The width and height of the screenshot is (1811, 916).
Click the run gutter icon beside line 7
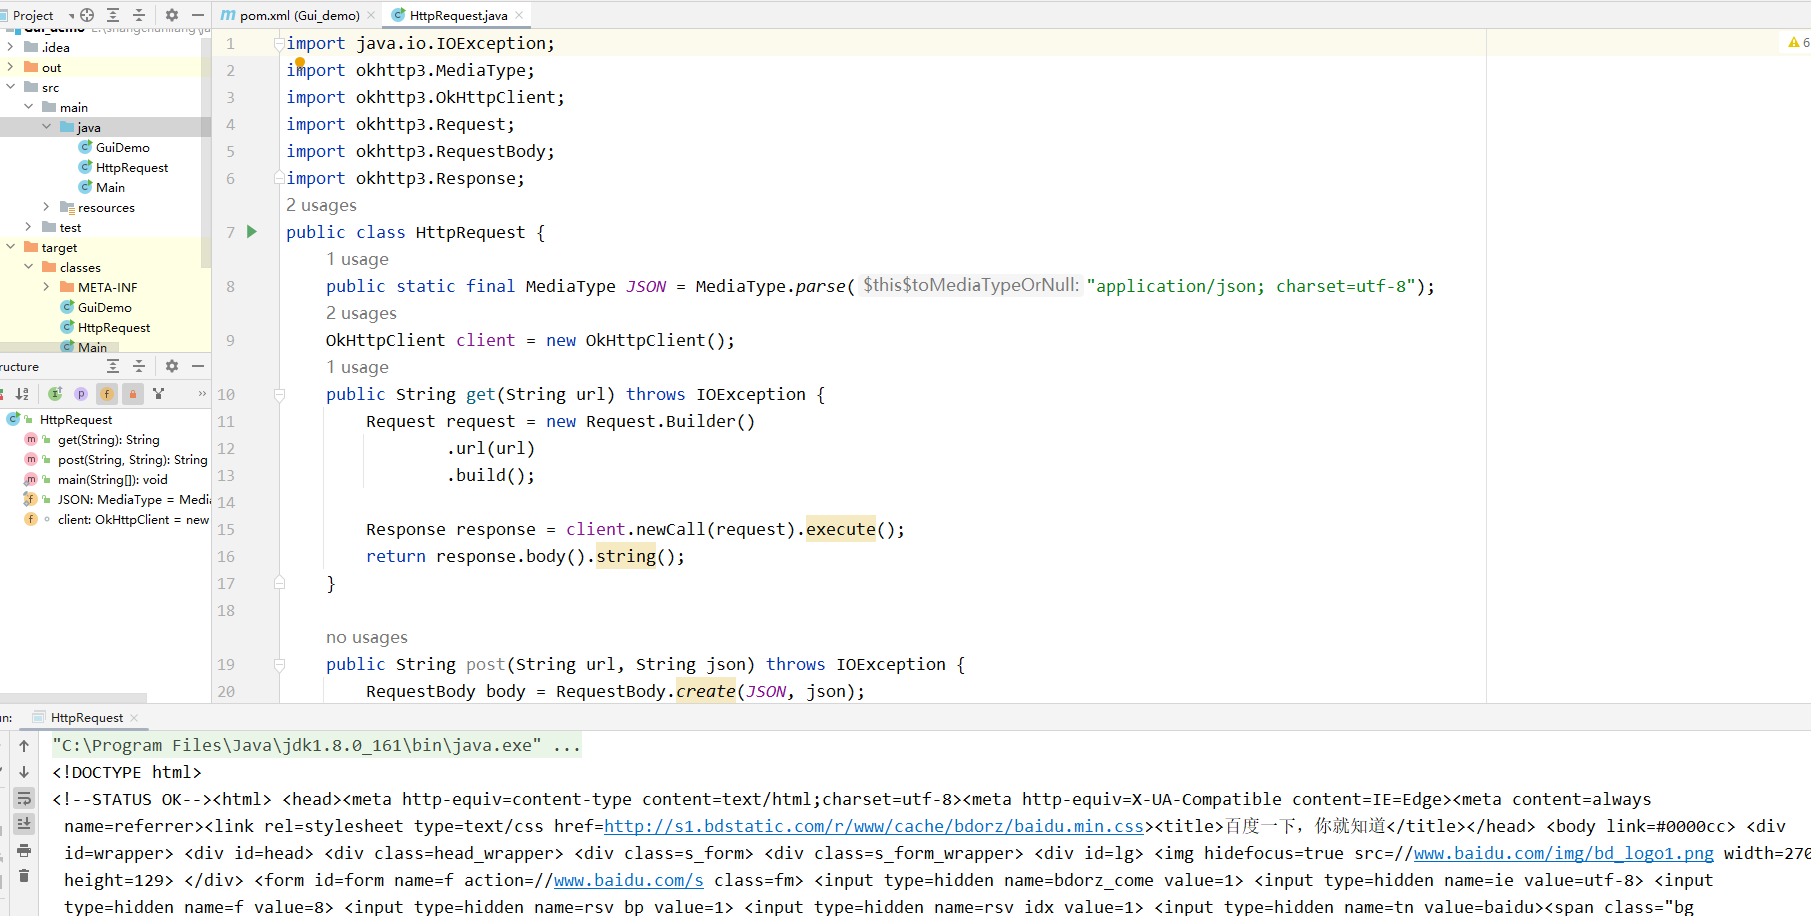pos(252,232)
